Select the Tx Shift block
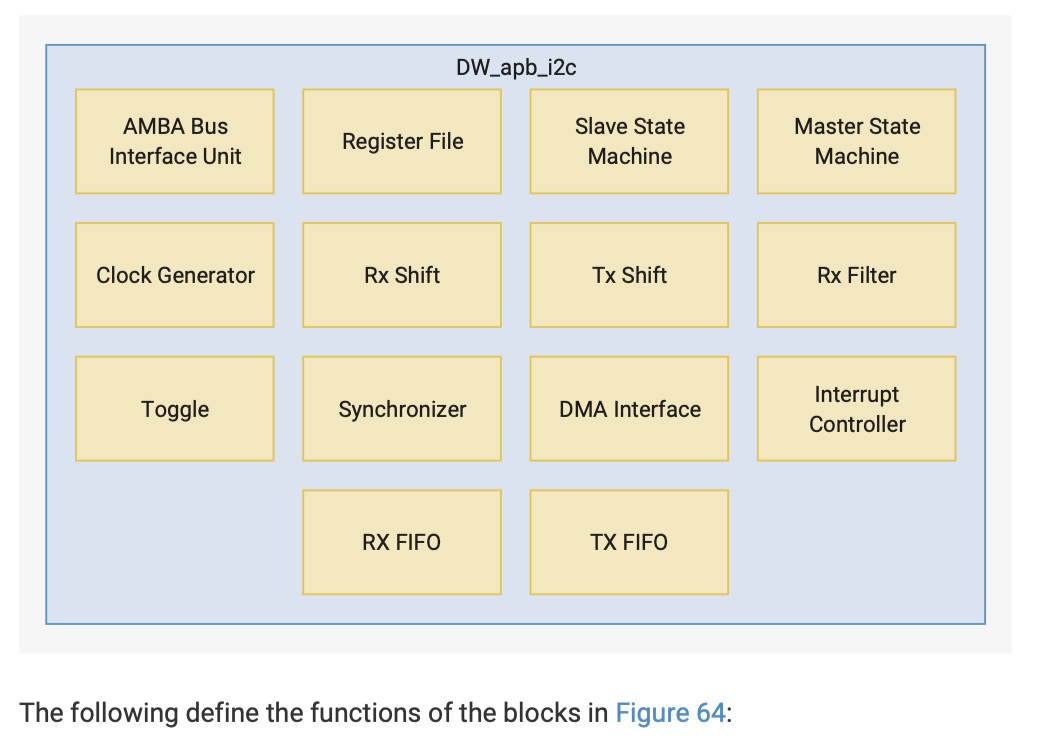Viewport: 1040px width, 754px height. 629,275
